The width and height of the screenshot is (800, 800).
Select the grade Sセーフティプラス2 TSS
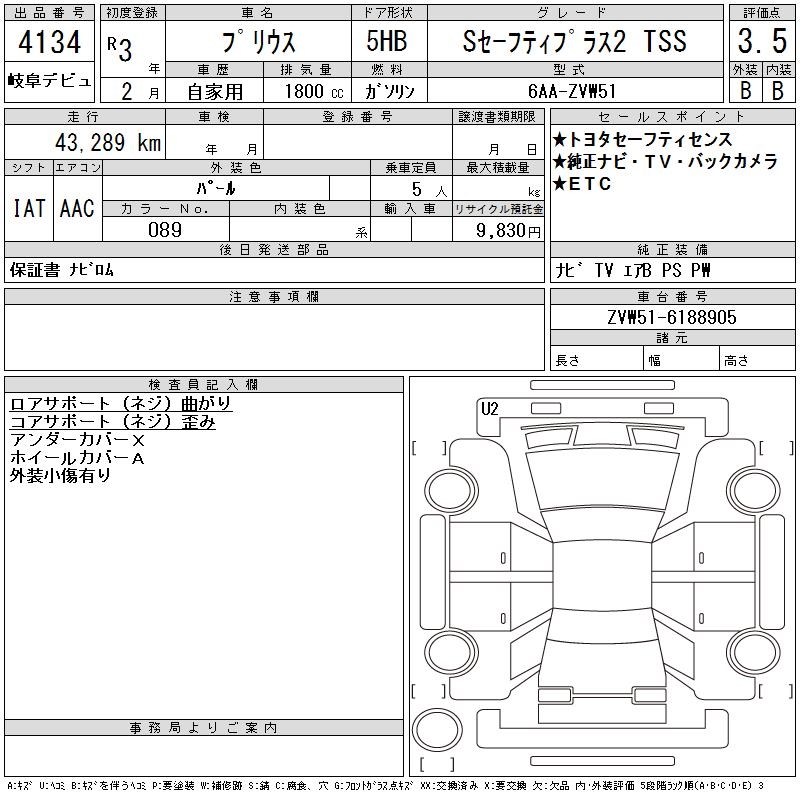574,41
